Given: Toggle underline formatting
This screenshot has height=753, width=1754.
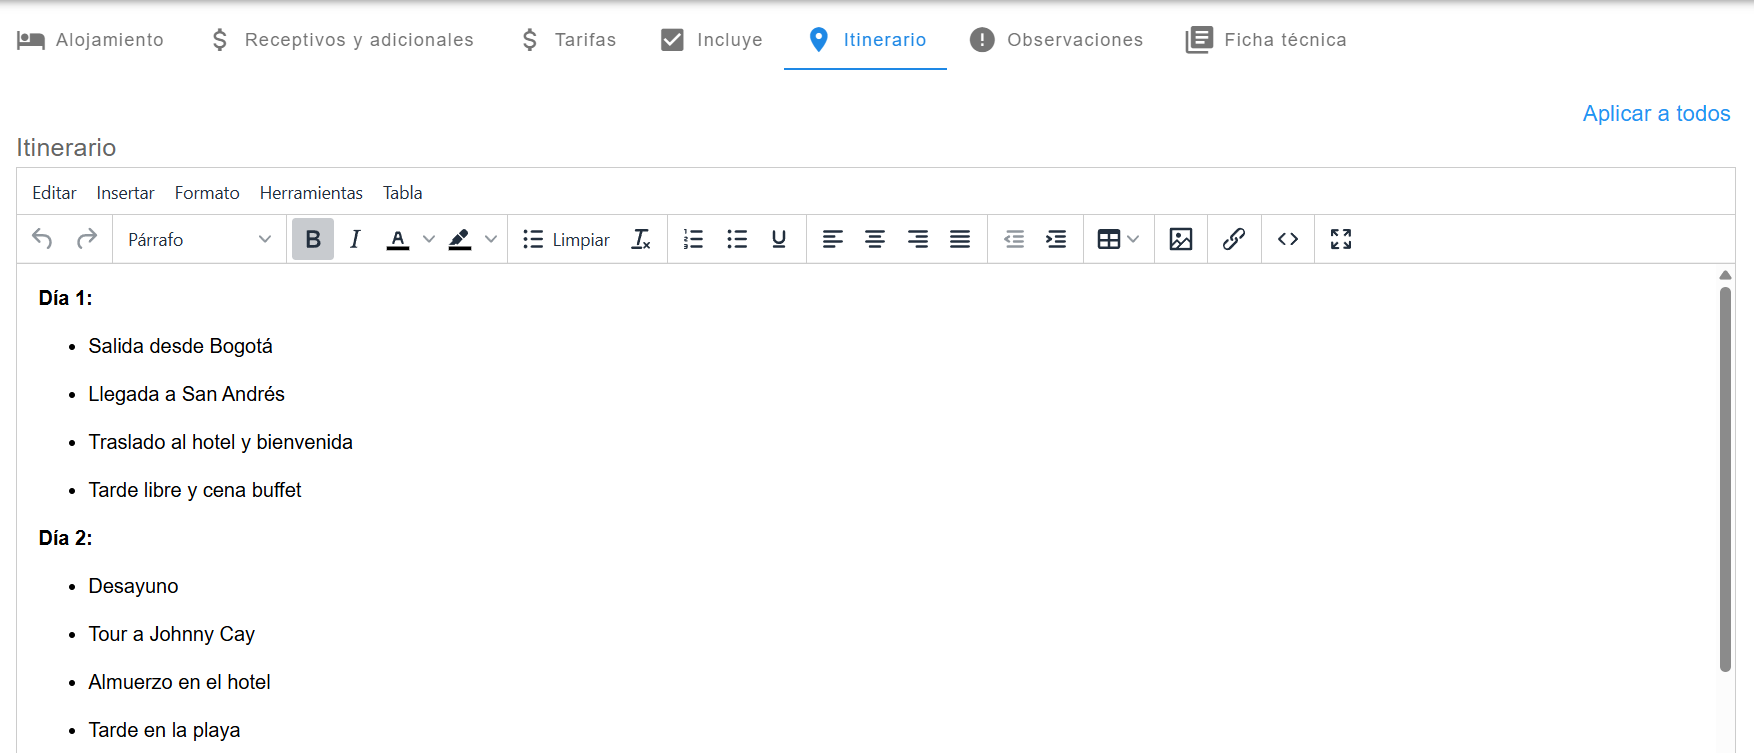Looking at the screenshot, I should click(x=778, y=239).
